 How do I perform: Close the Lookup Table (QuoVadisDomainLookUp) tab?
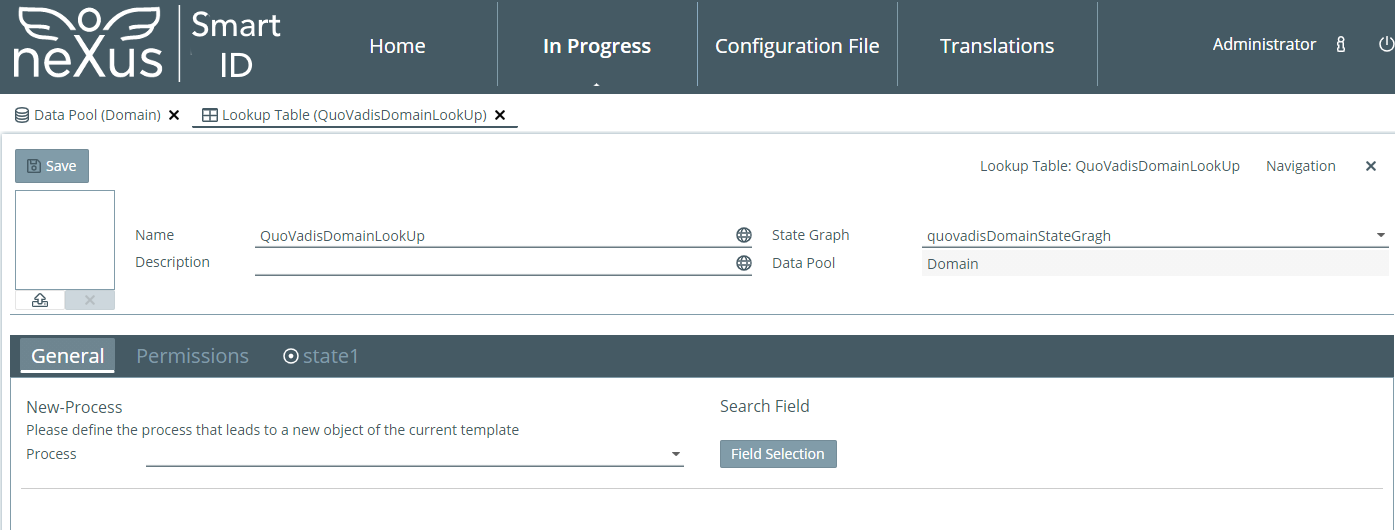(500, 115)
